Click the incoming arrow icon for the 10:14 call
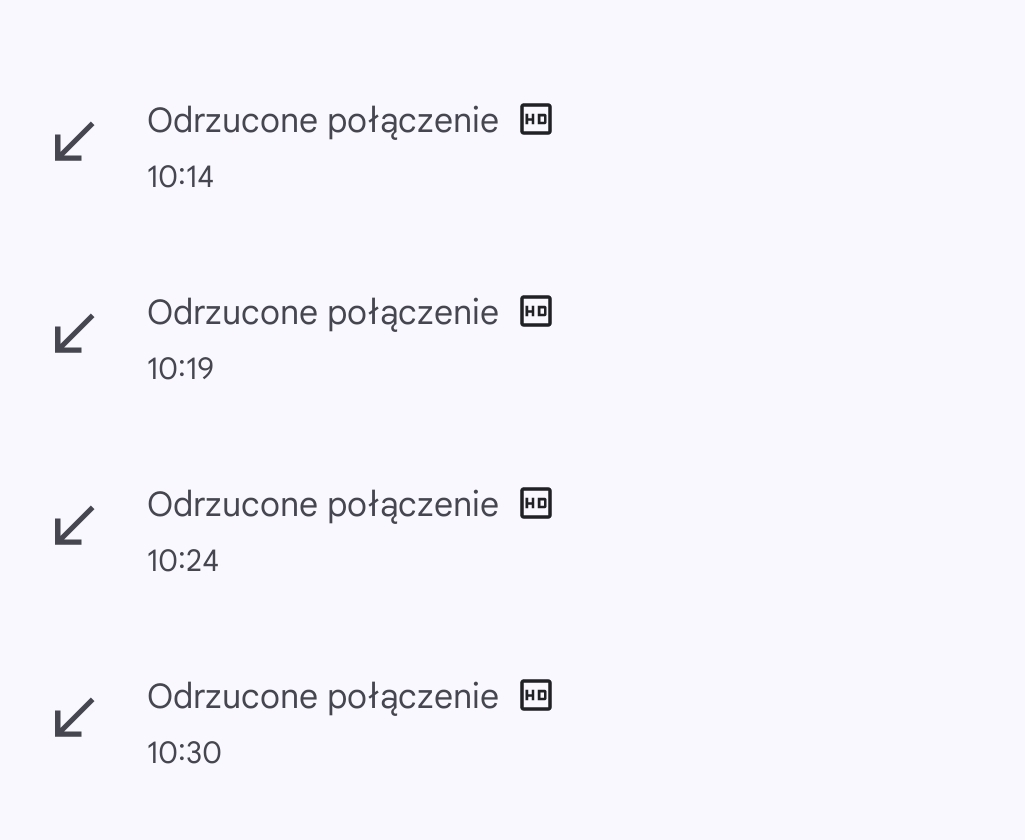Viewport: 1025px width, 840px height. tap(74, 141)
